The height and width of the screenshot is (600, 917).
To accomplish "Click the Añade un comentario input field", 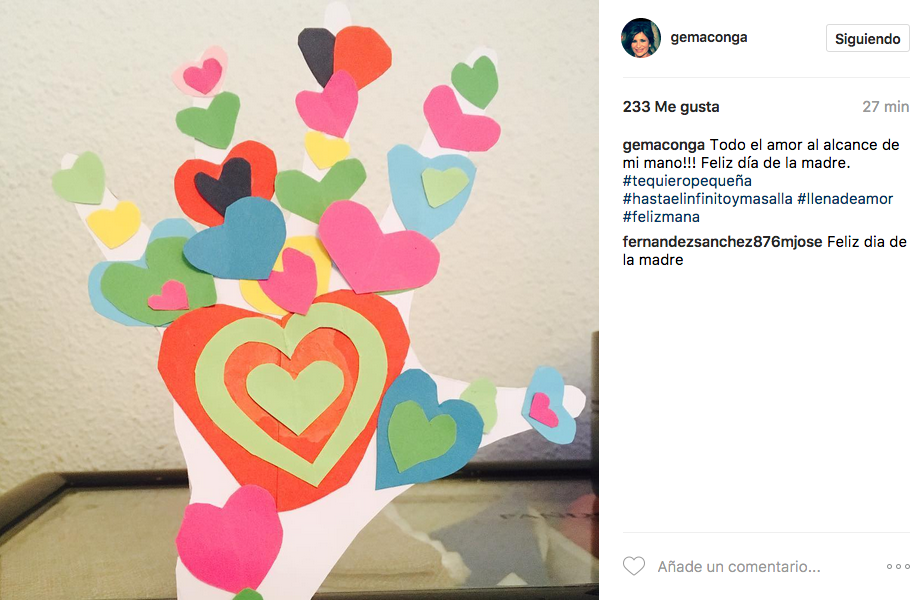I will [x=739, y=567].
